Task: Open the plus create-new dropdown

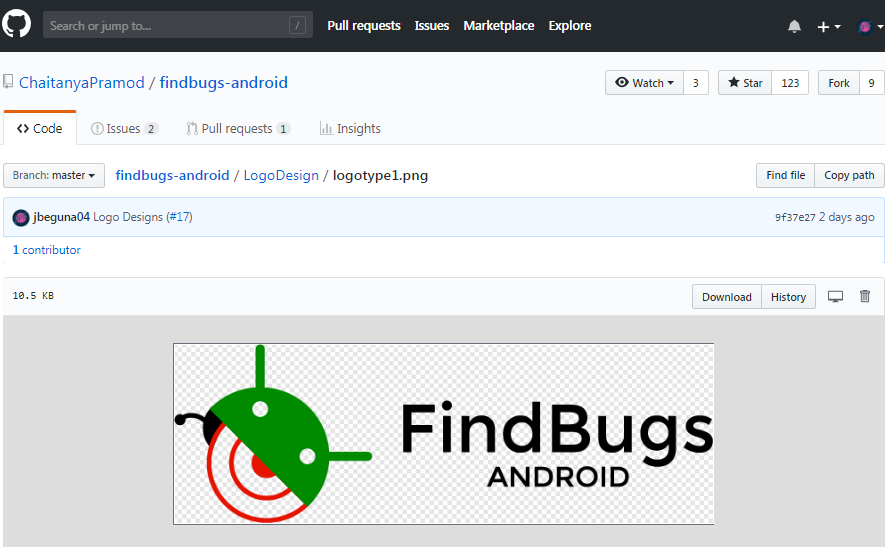Action: click(x=829, y=27)
